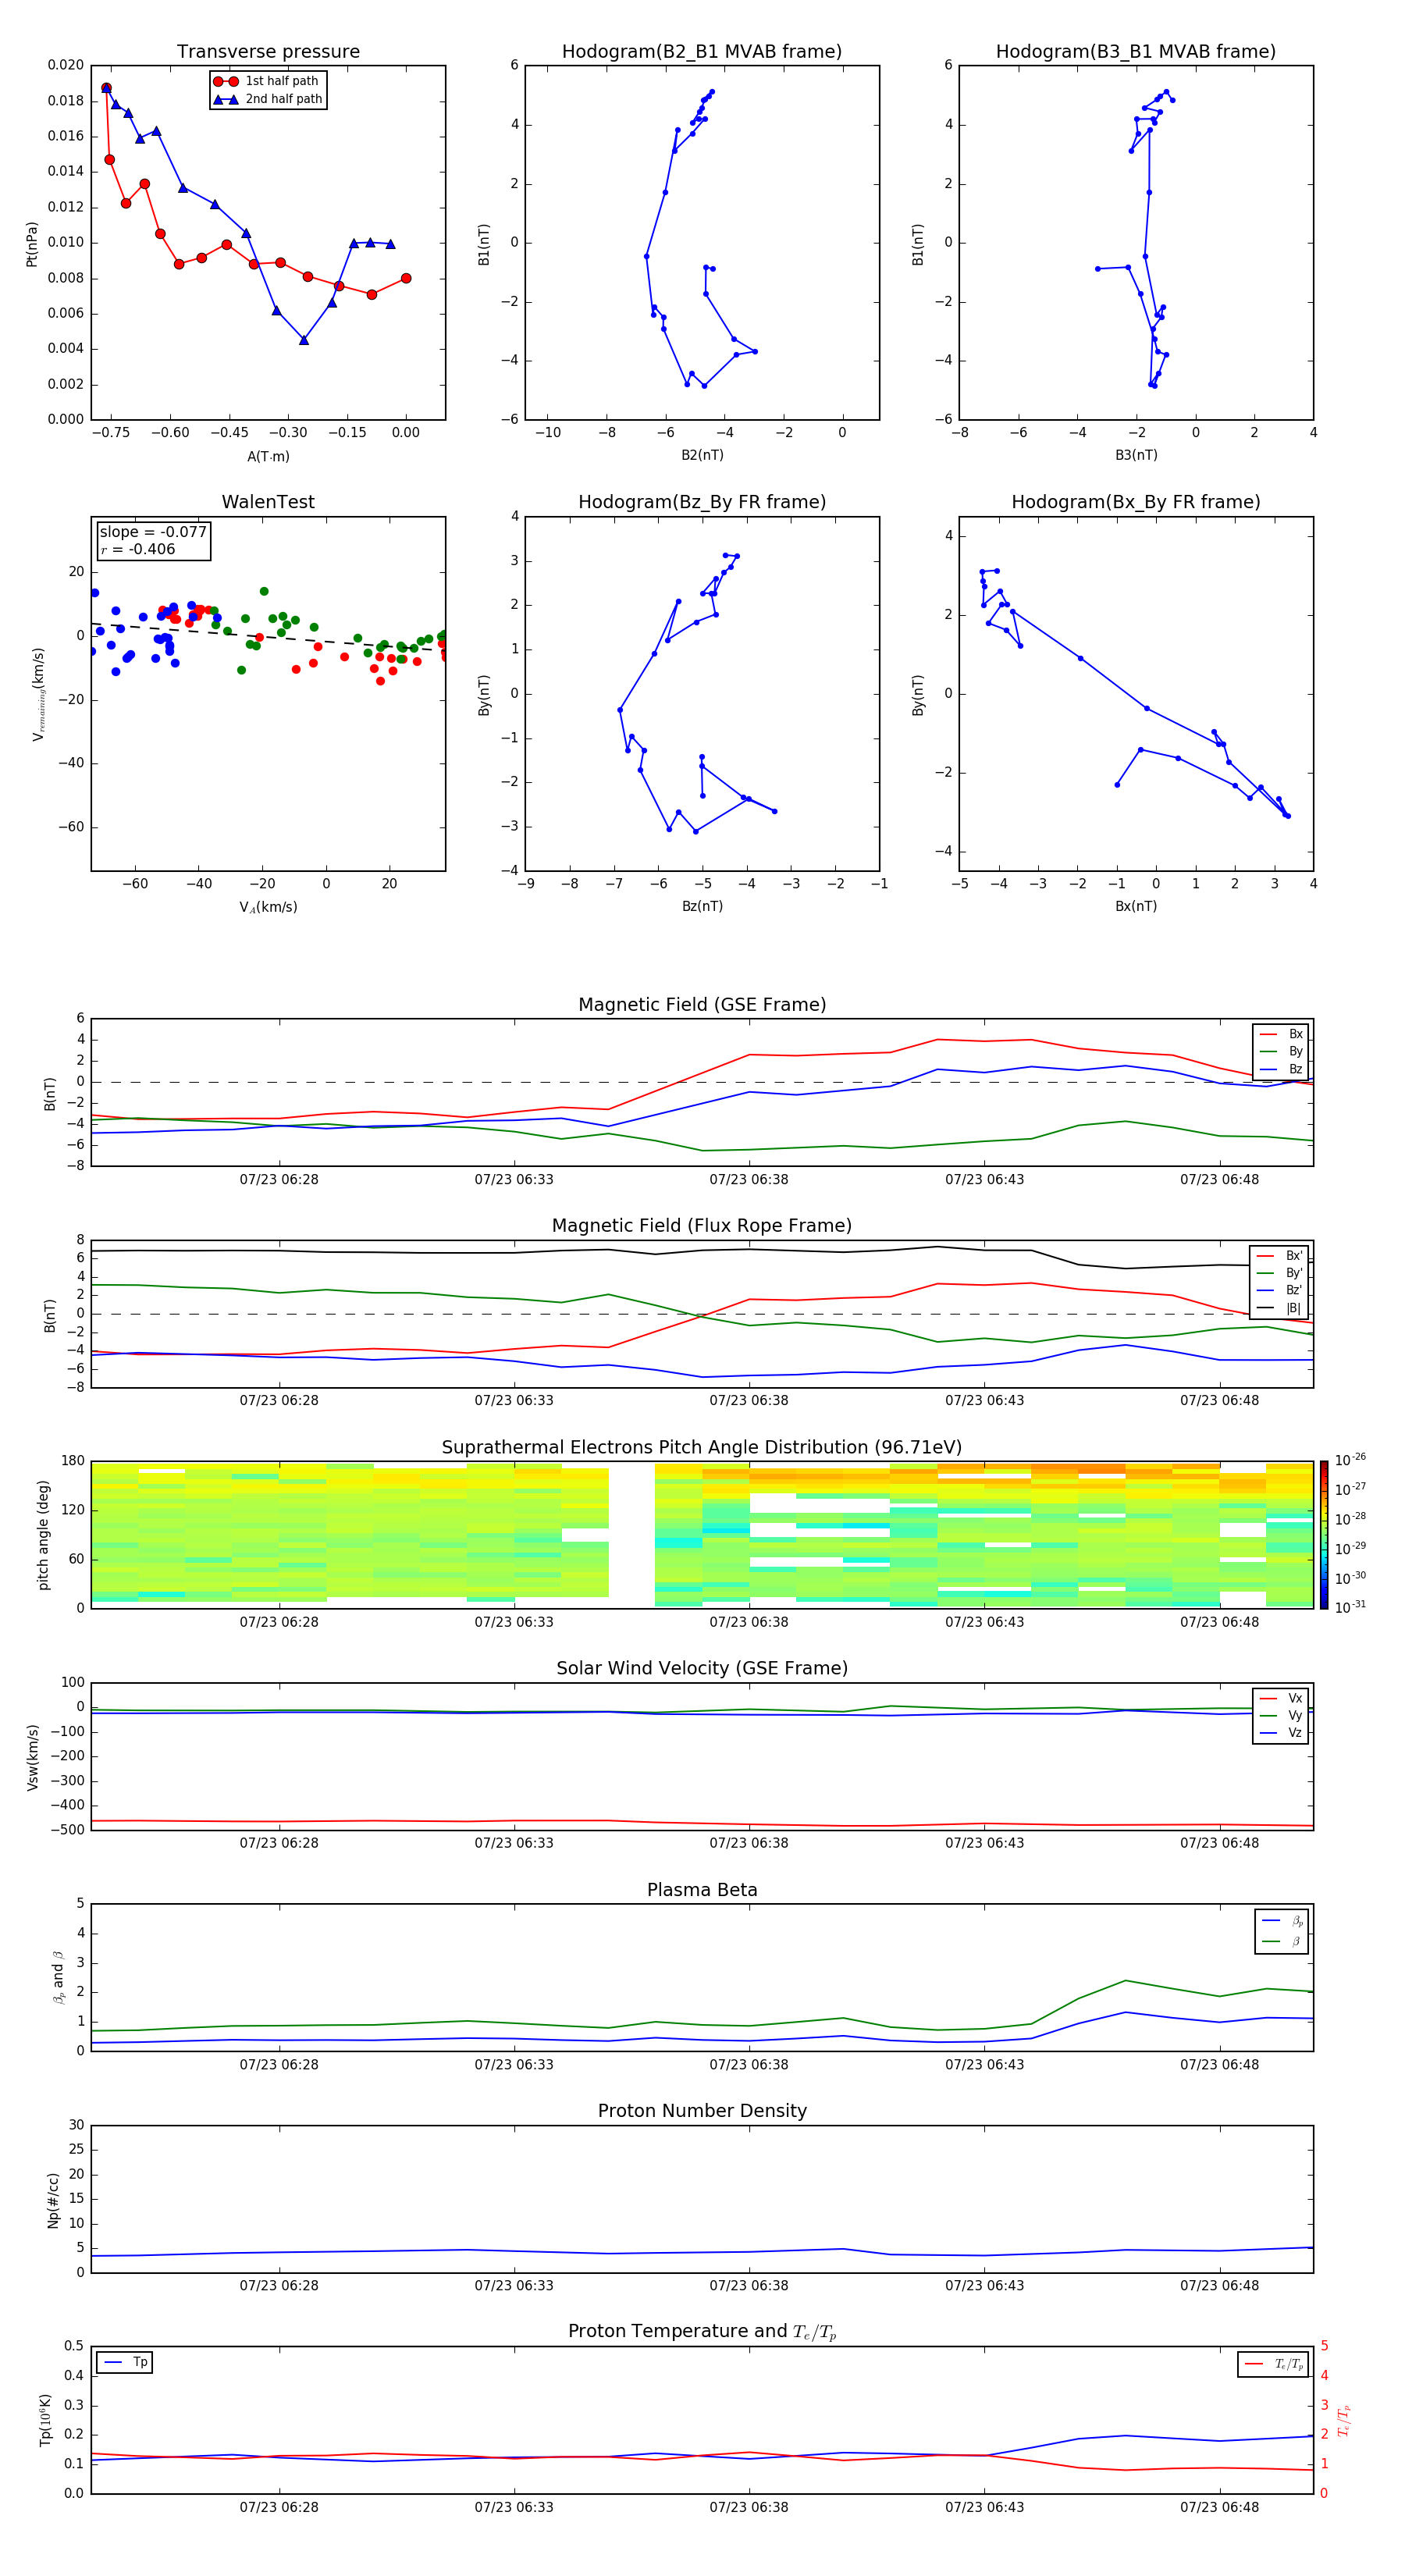Screen dimensions: 1405x2576
Task: Click the 'Proton Temperature and Te/Tp' title
Action: [702, 2332]
